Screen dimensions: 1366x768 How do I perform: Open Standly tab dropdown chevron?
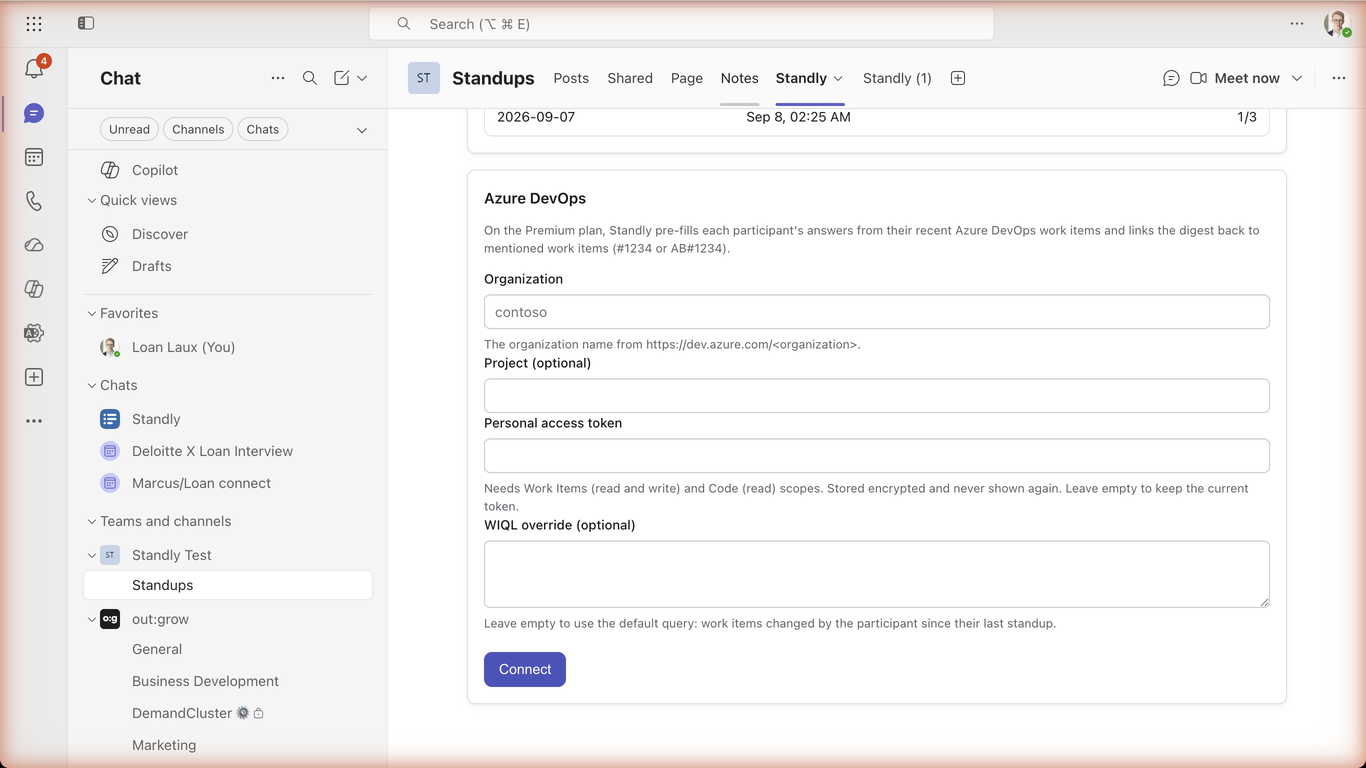pyautogui.click(x=838, y=78)
